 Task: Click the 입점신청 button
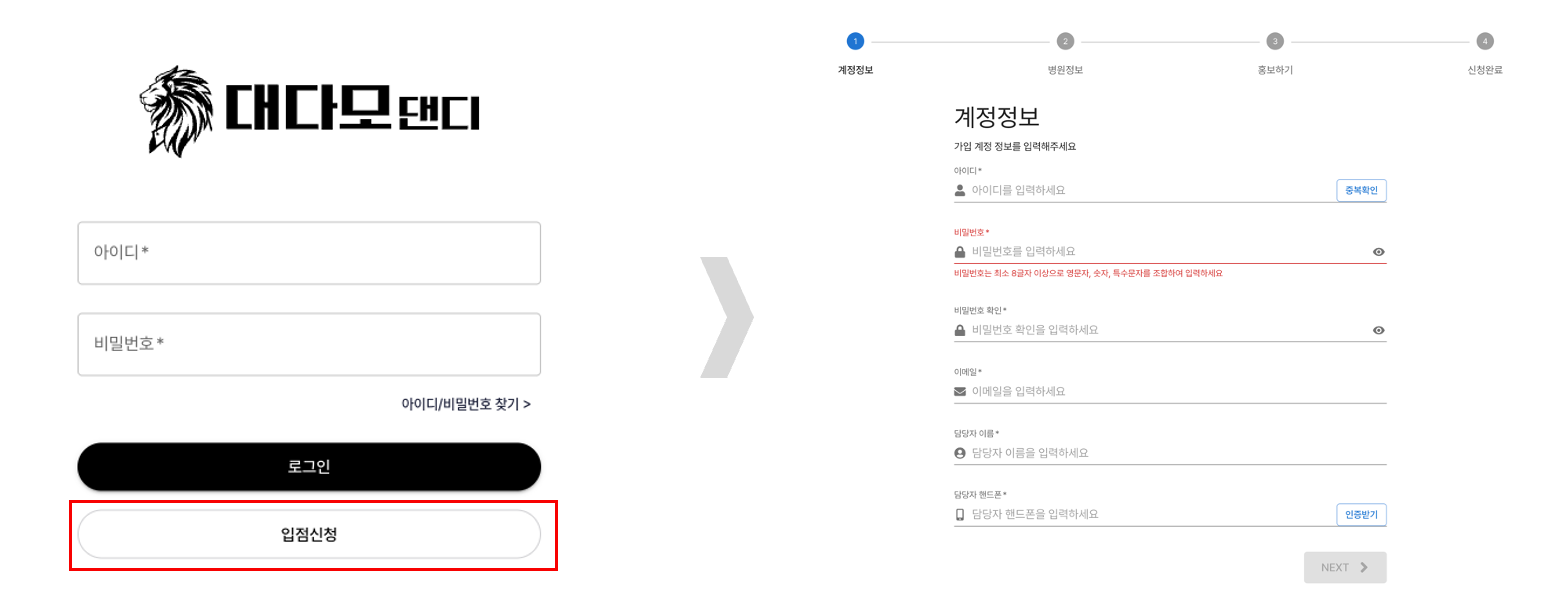pos(309,535)
